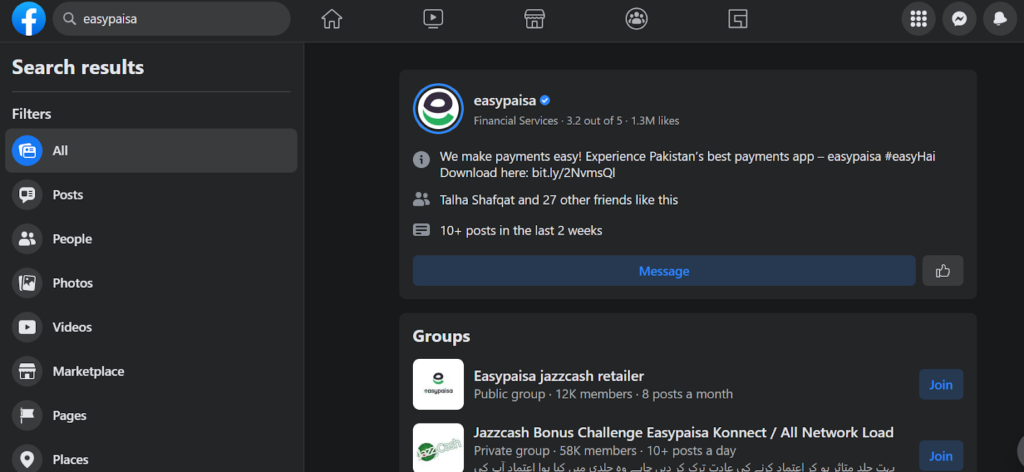Open the easypaisa page profile picture
Screen dimensions: 1024x472
pyautogui.click(x=438, y=109)
